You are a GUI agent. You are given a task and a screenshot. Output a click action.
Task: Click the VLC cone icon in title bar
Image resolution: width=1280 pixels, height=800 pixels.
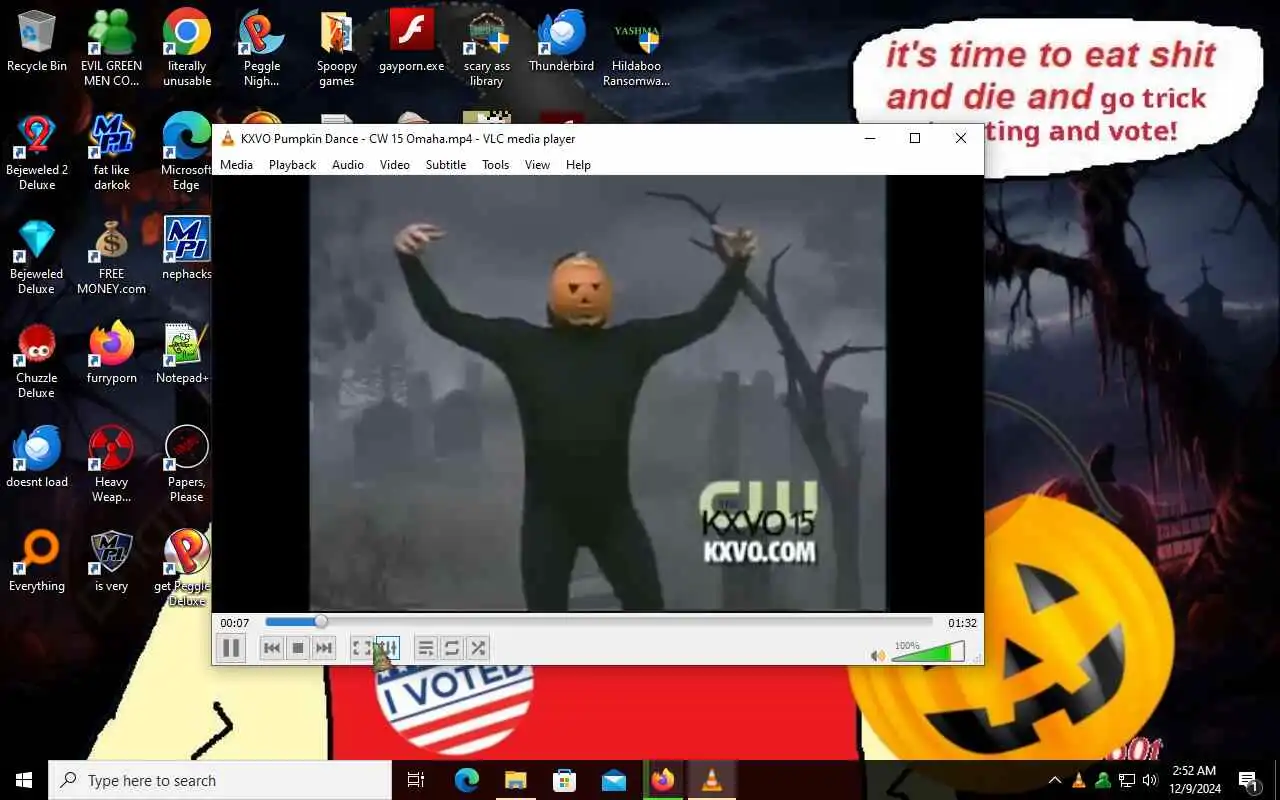[x=227, y=139]
